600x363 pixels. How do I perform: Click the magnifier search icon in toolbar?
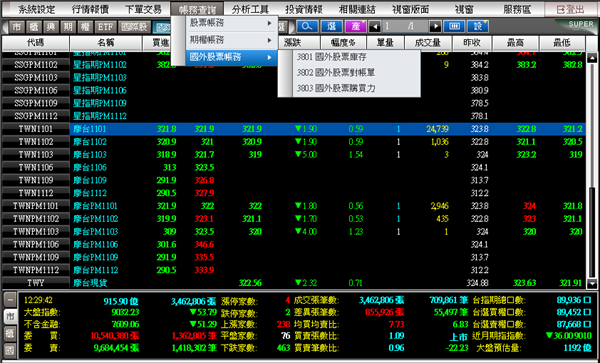pos(307,26)
